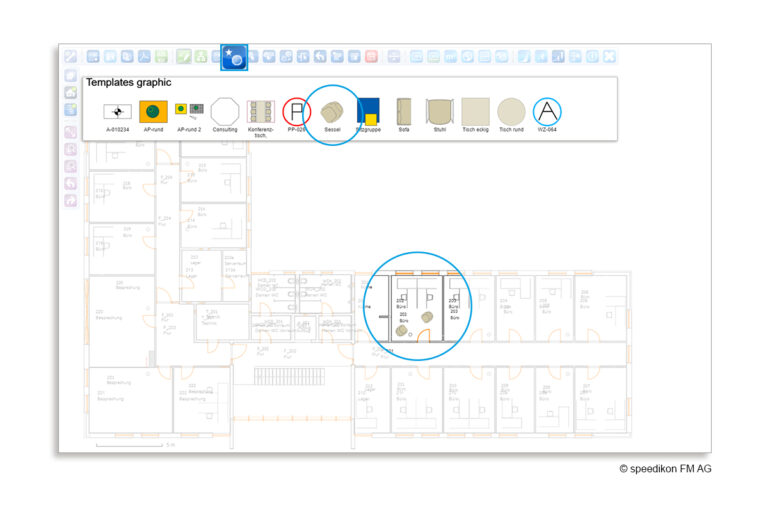The image size is (768, 512).
Task: Select the Konferenztisch template
Action: pos(260,111)
